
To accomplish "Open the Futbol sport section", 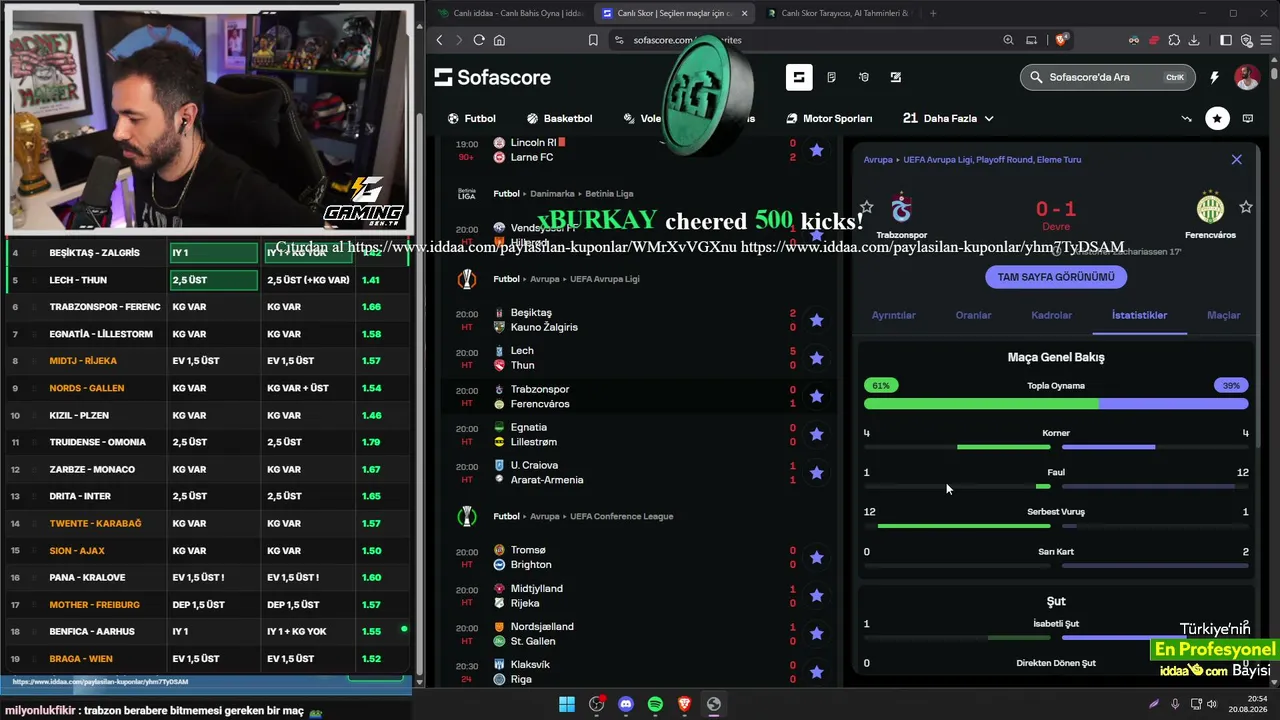I will [472, 118].
